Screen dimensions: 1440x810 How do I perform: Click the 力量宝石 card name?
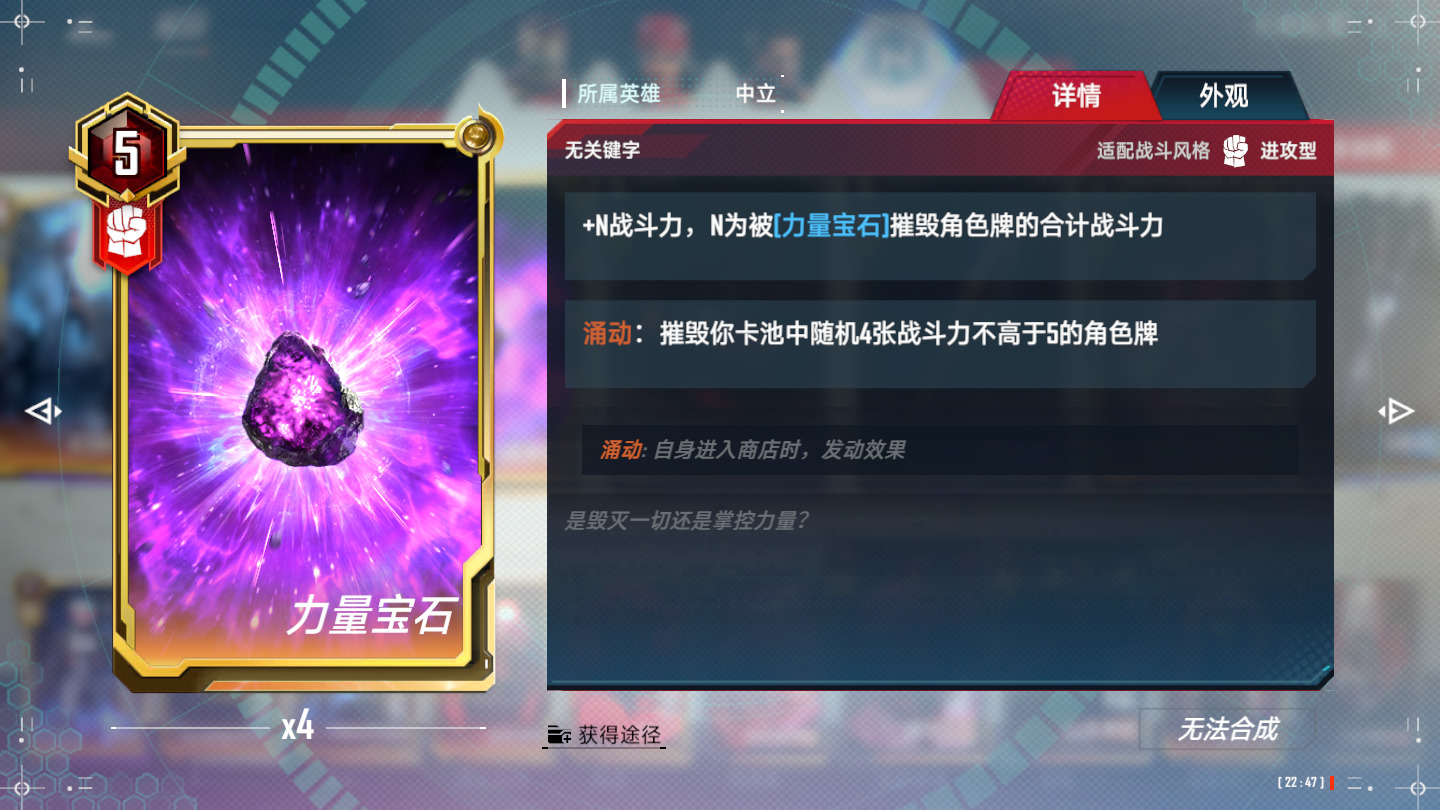click(372, 617)
